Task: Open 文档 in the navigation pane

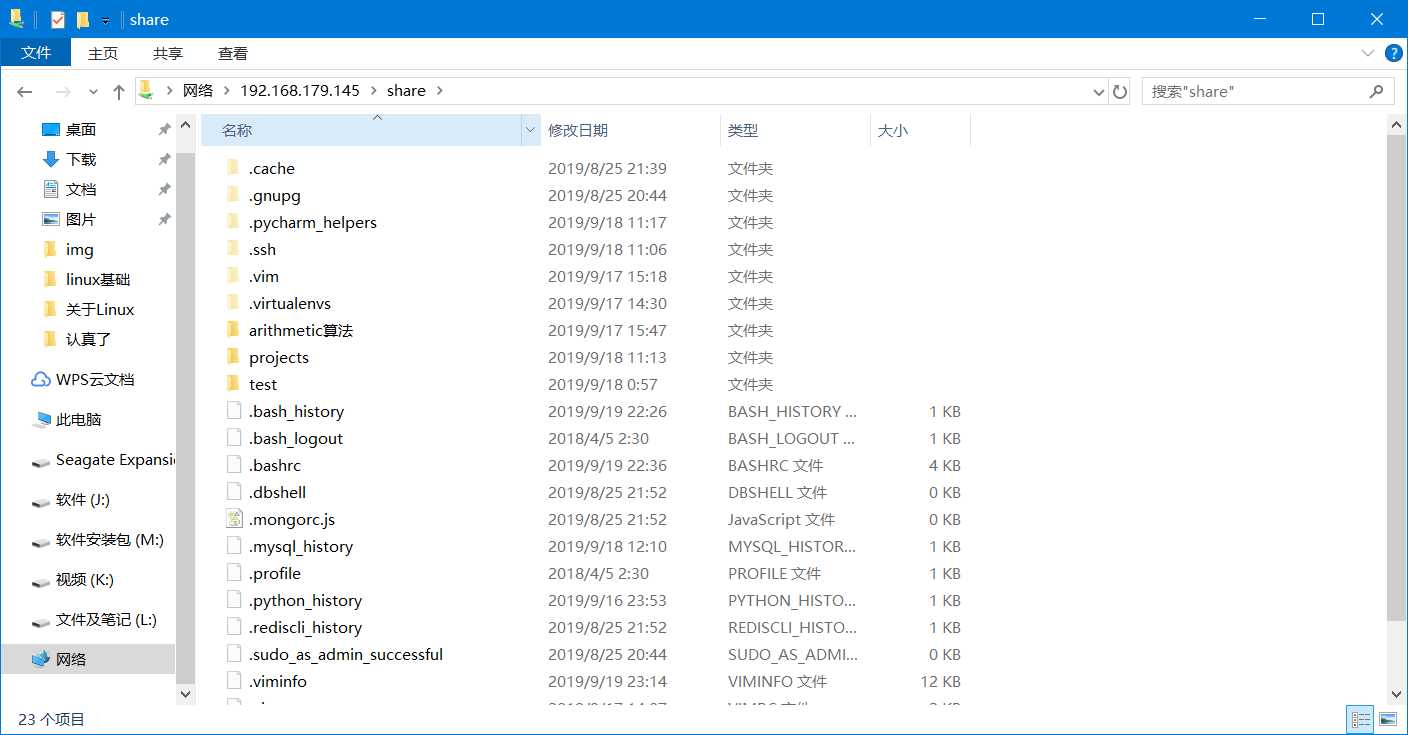Action: coord(81,190)
